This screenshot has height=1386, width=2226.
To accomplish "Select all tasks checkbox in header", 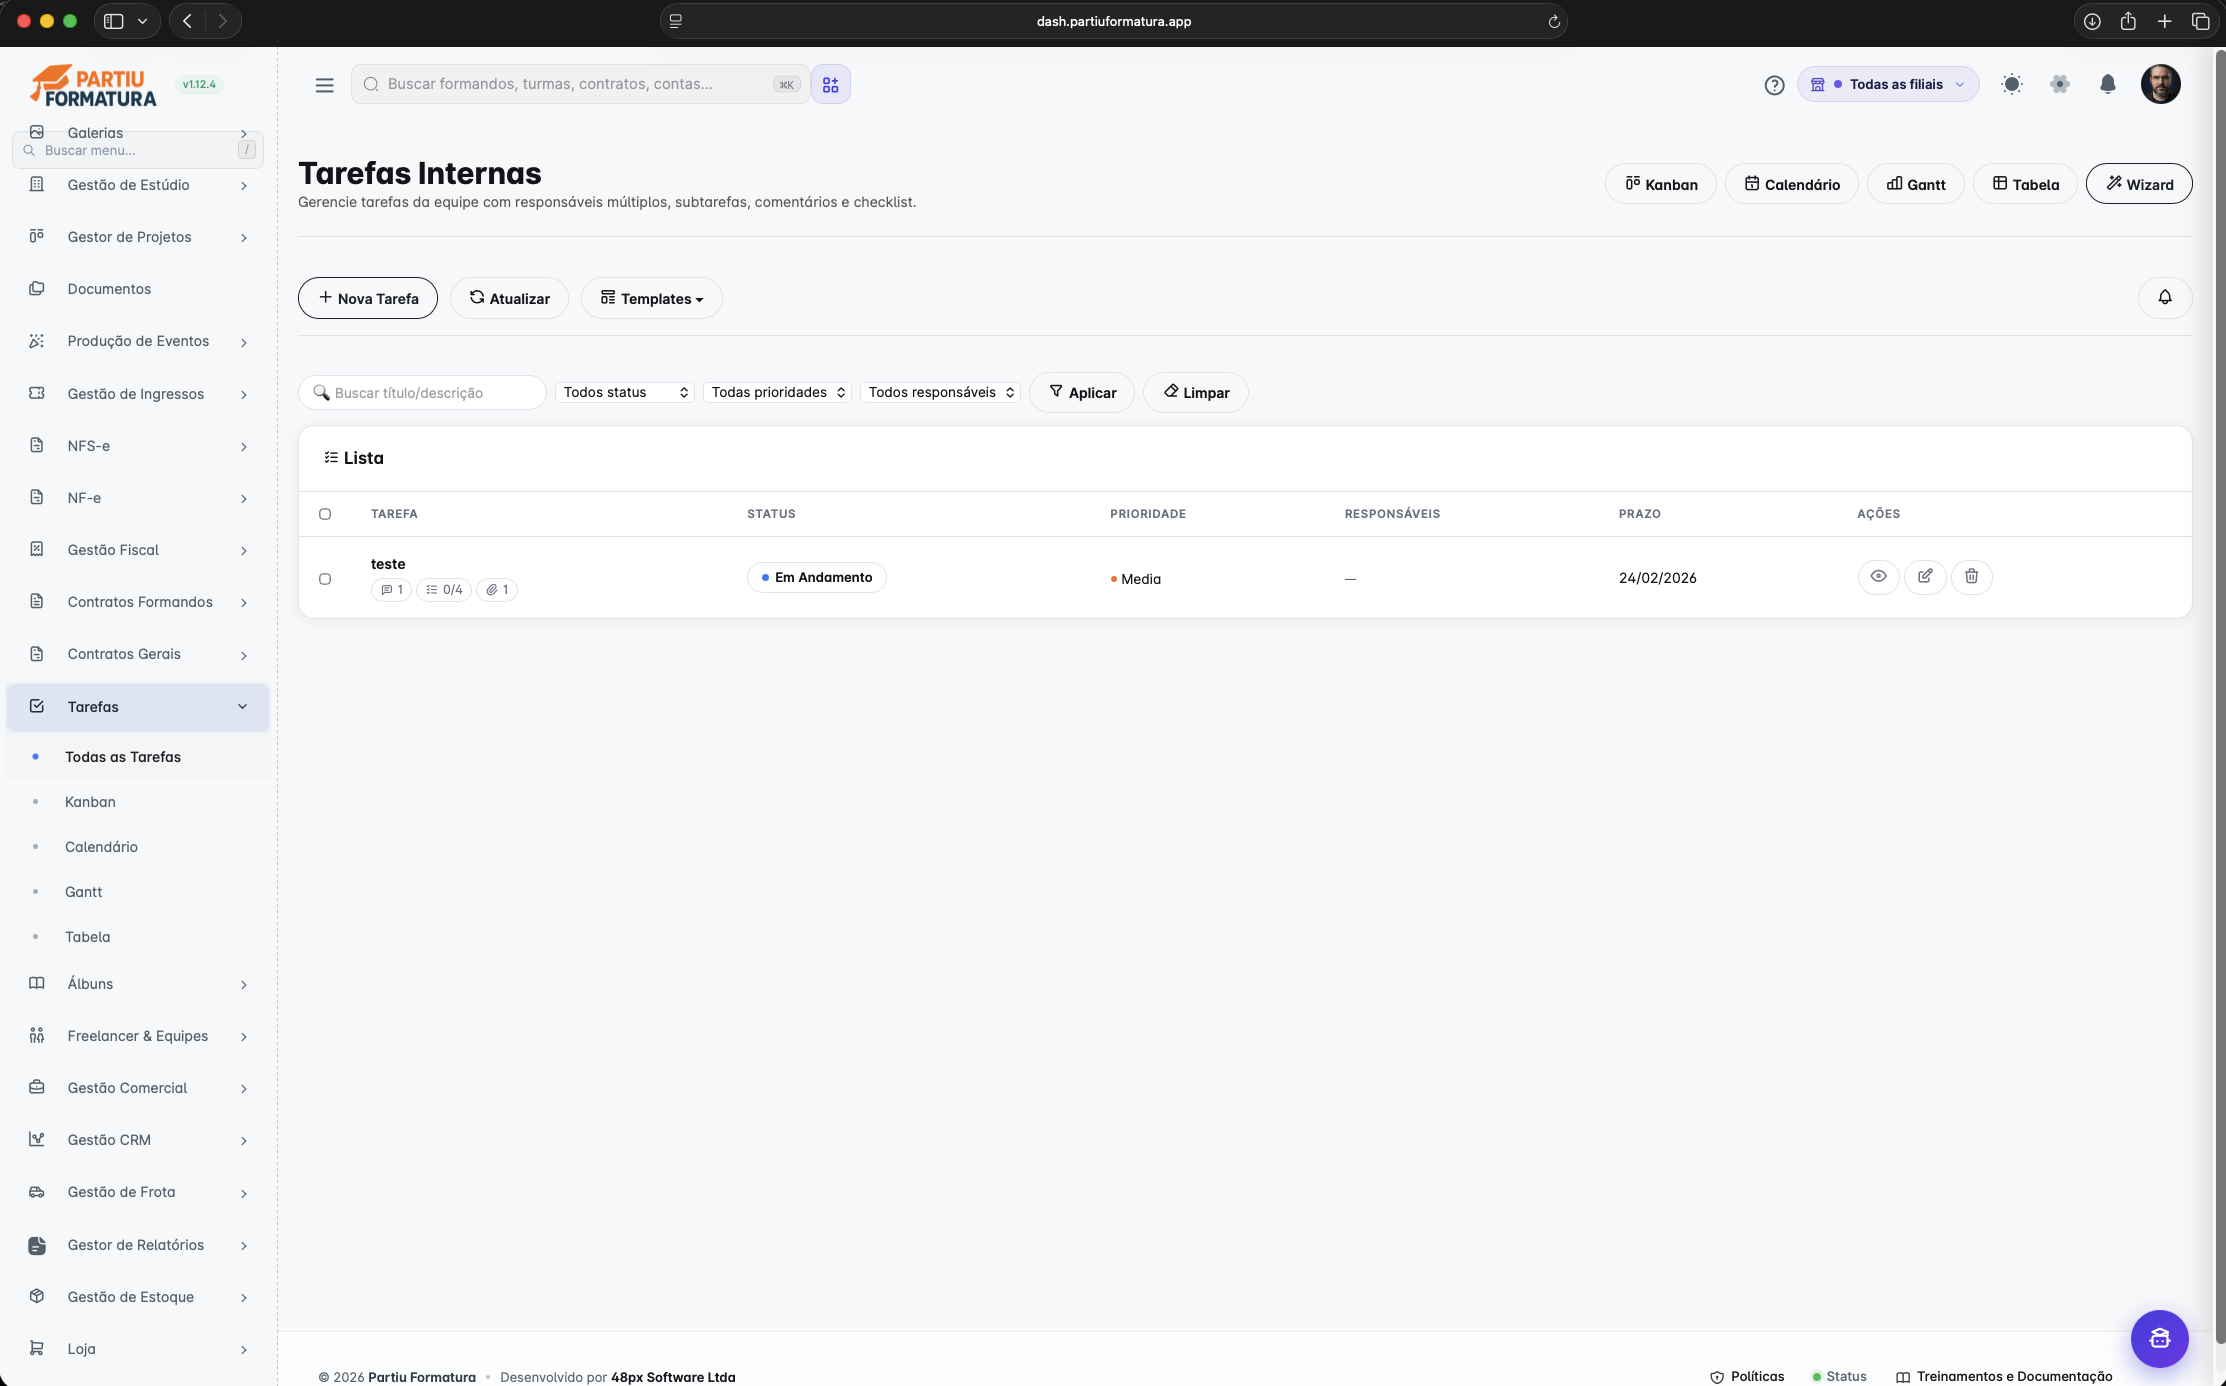I will (x=325, y=514).
